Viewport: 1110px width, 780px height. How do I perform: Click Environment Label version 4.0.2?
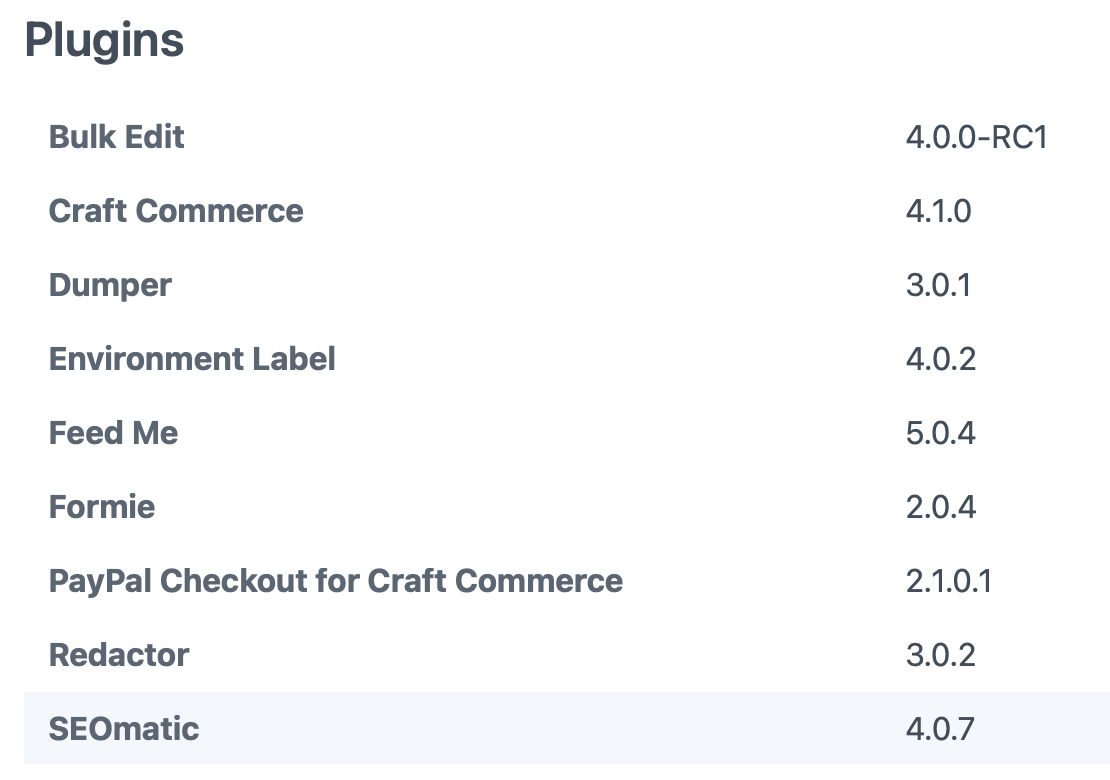coord(941,360)
